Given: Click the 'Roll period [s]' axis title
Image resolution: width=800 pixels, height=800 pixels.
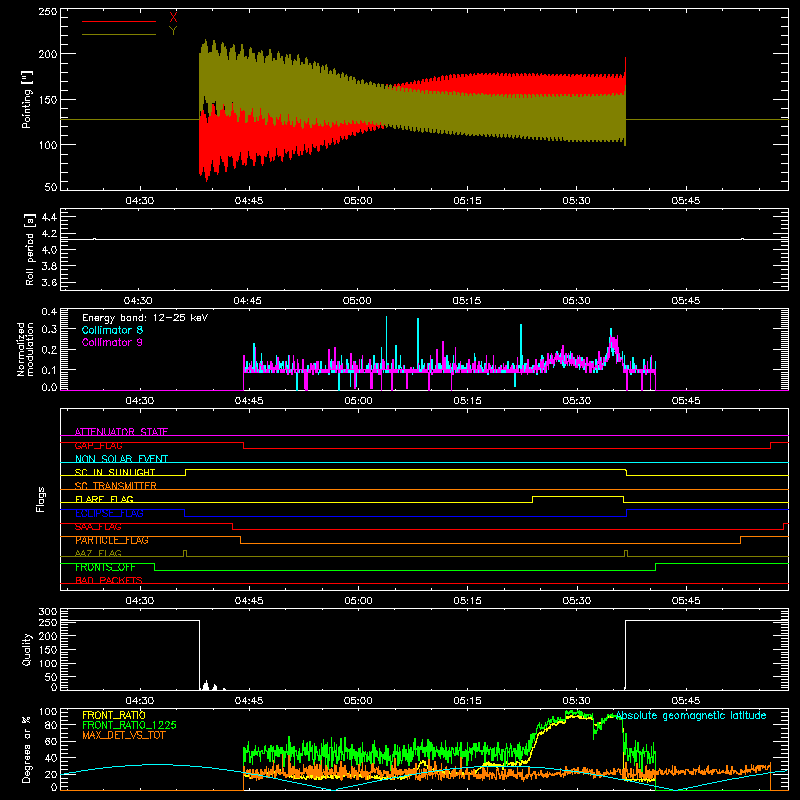Looking at the screenshot, I should (30, 249).
